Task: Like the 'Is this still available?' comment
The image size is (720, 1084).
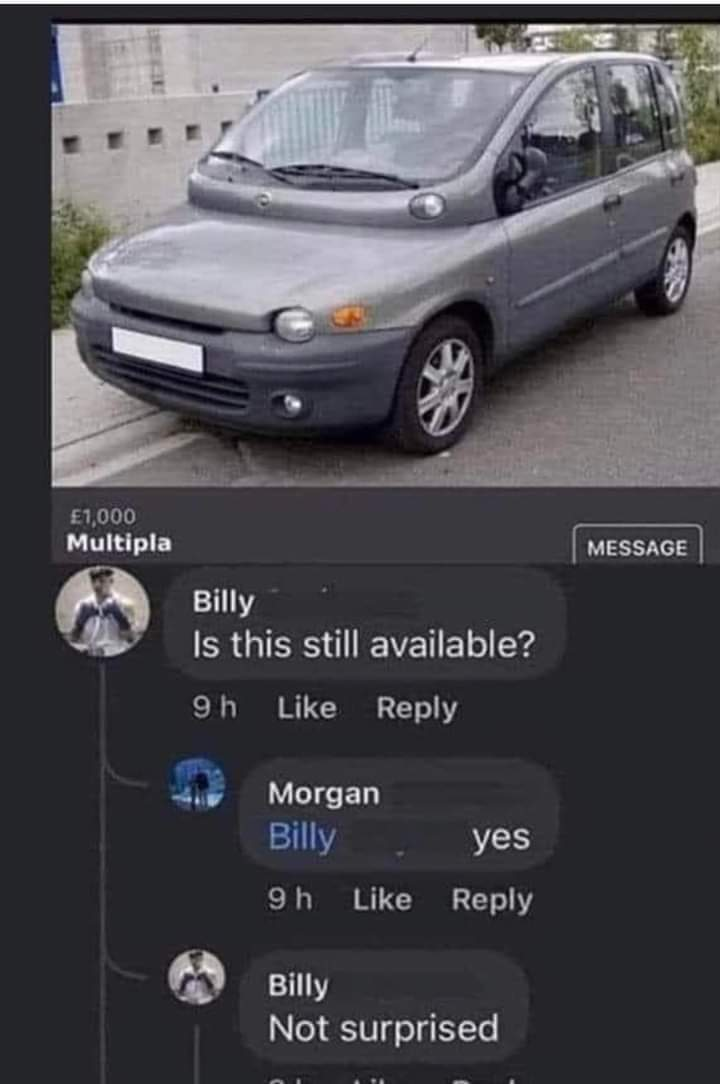Action: [x=307, y=708]
